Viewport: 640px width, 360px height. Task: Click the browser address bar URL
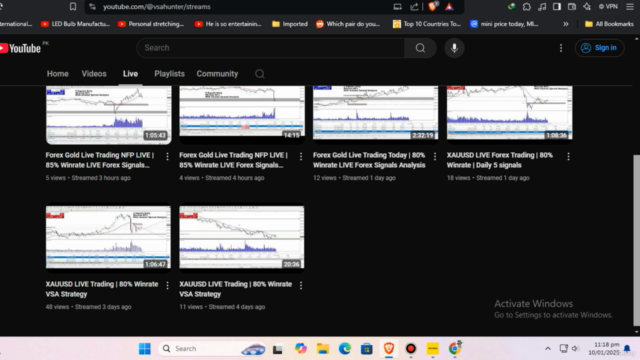(157, 7)
